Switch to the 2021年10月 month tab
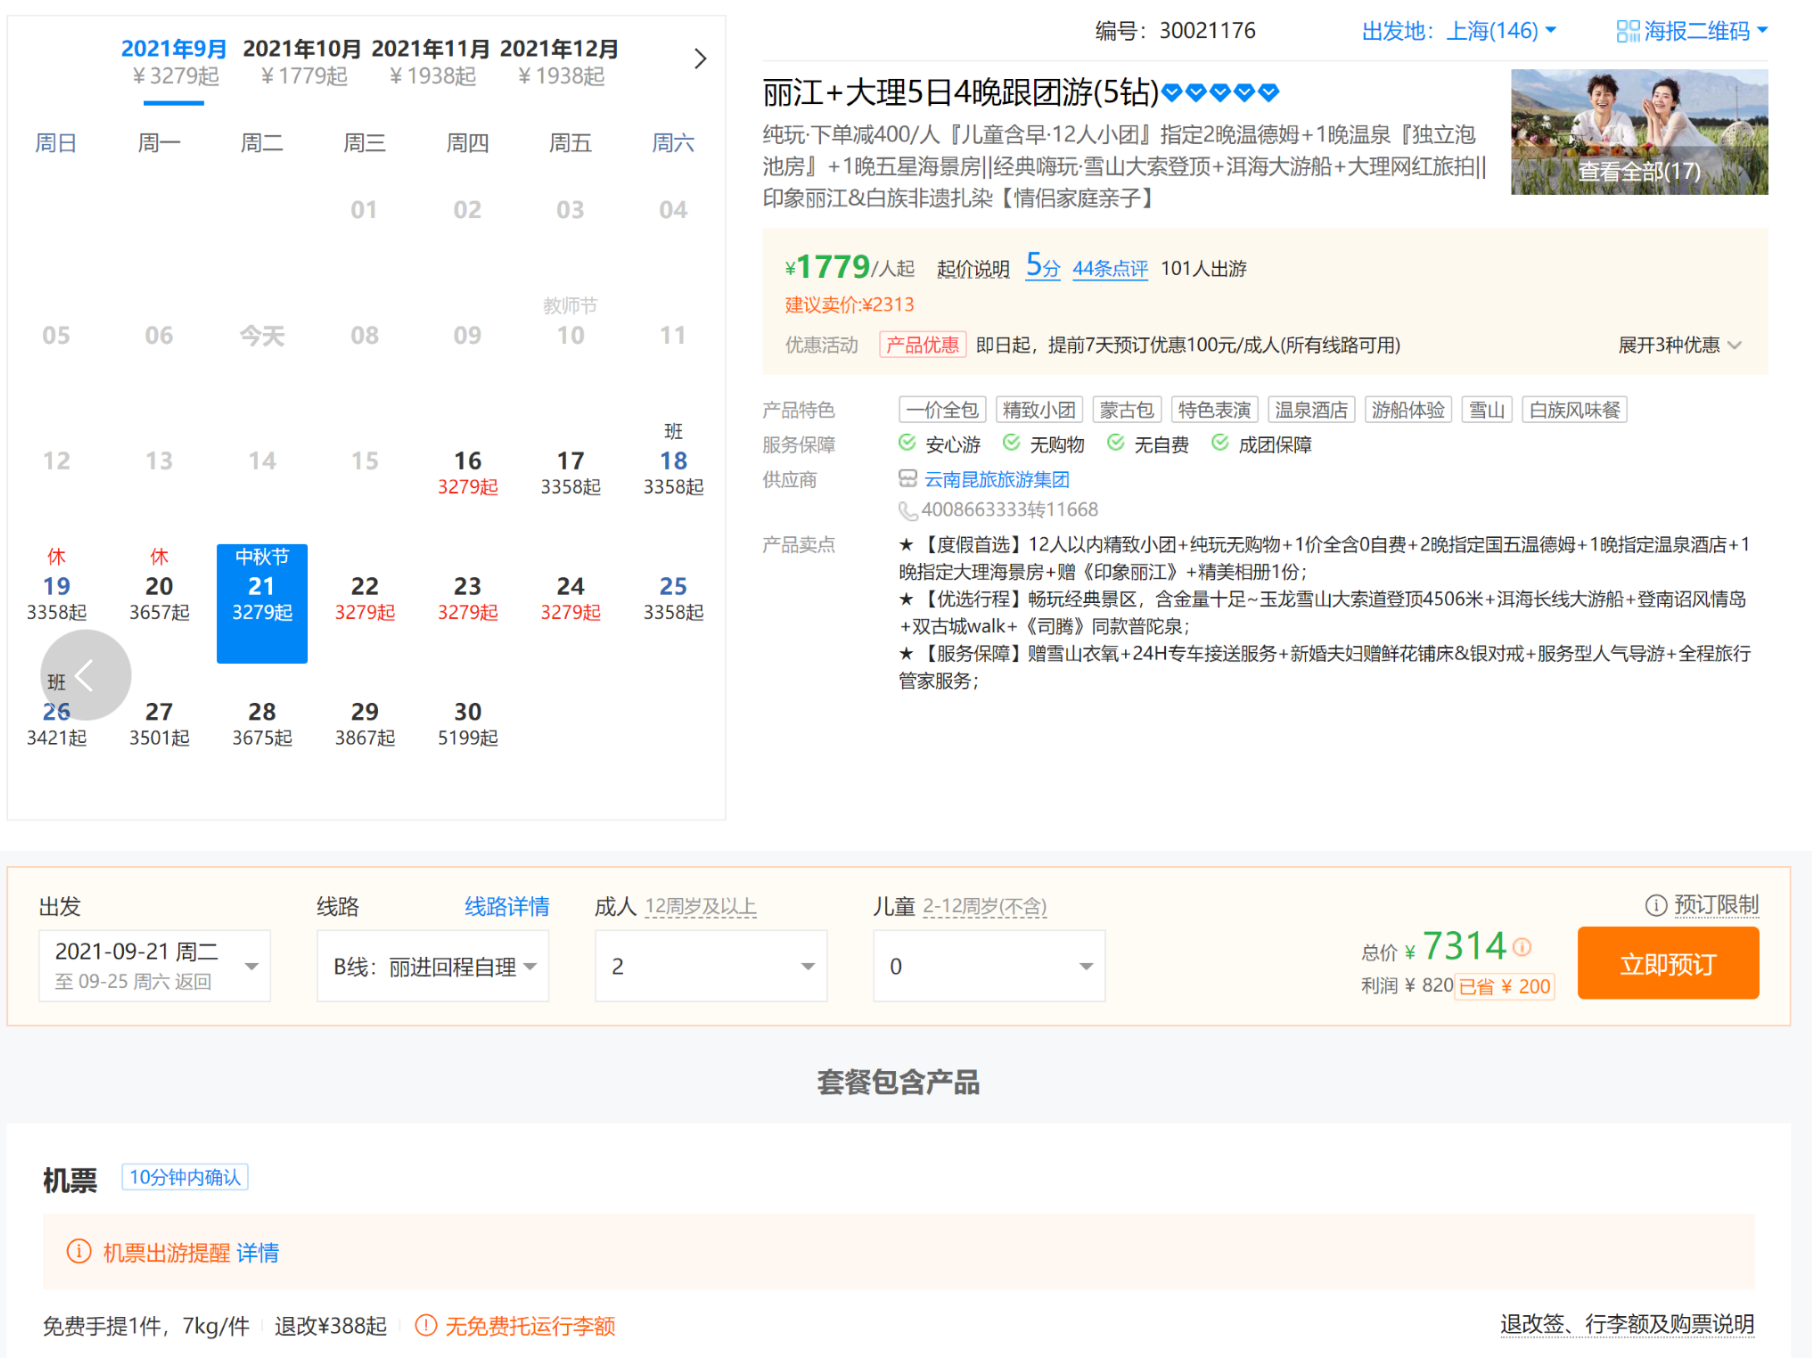Viewport: 1812px width, 1358px height. click(302, 61)
